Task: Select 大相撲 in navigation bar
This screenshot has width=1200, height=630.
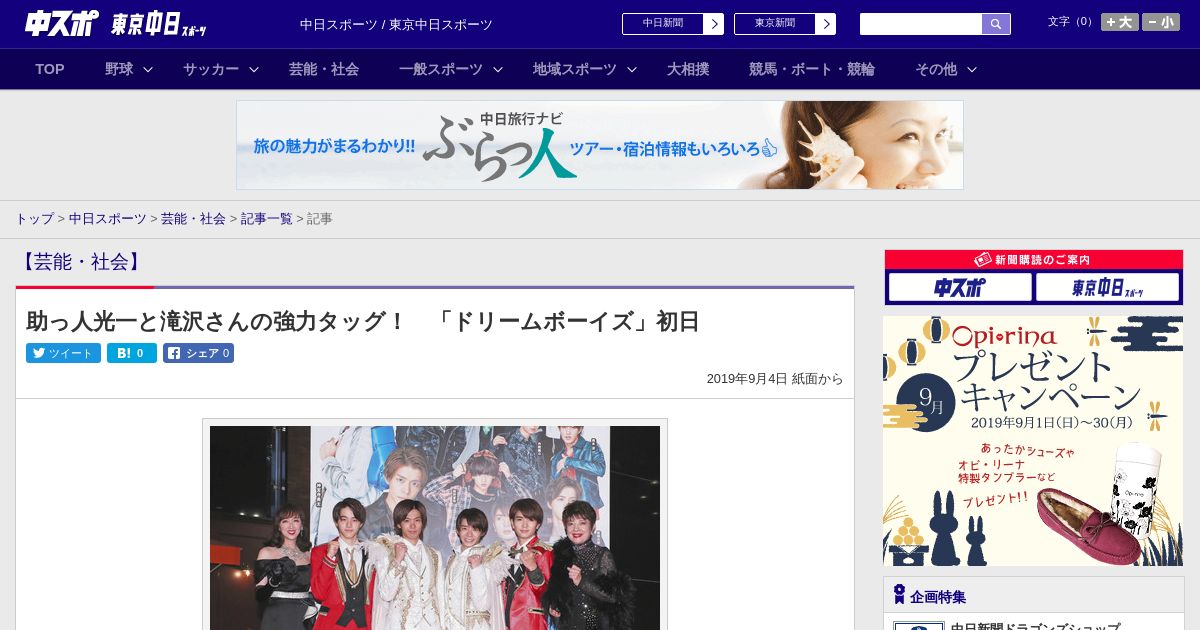Action: click(688, 69)
